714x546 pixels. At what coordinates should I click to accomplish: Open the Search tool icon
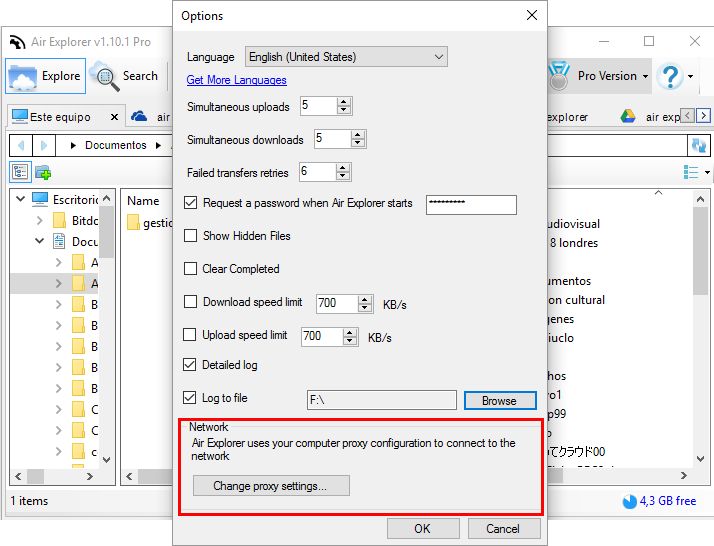pos(104,77)
